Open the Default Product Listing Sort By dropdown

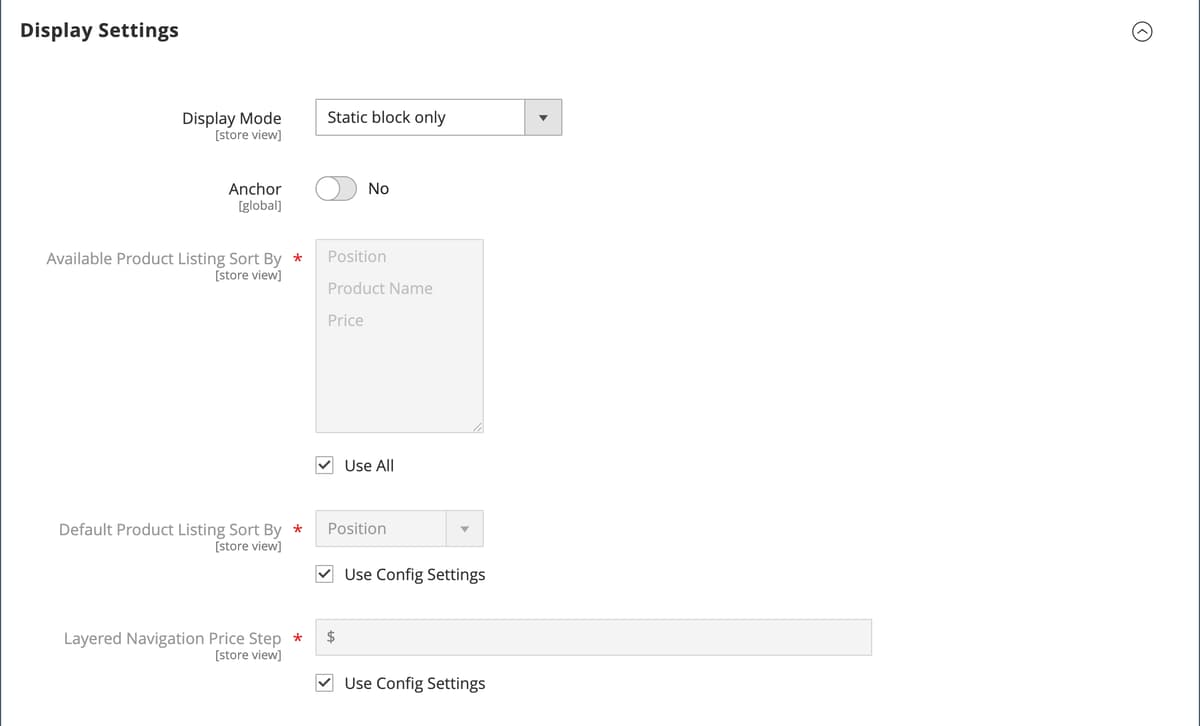(x=380, y=528)
